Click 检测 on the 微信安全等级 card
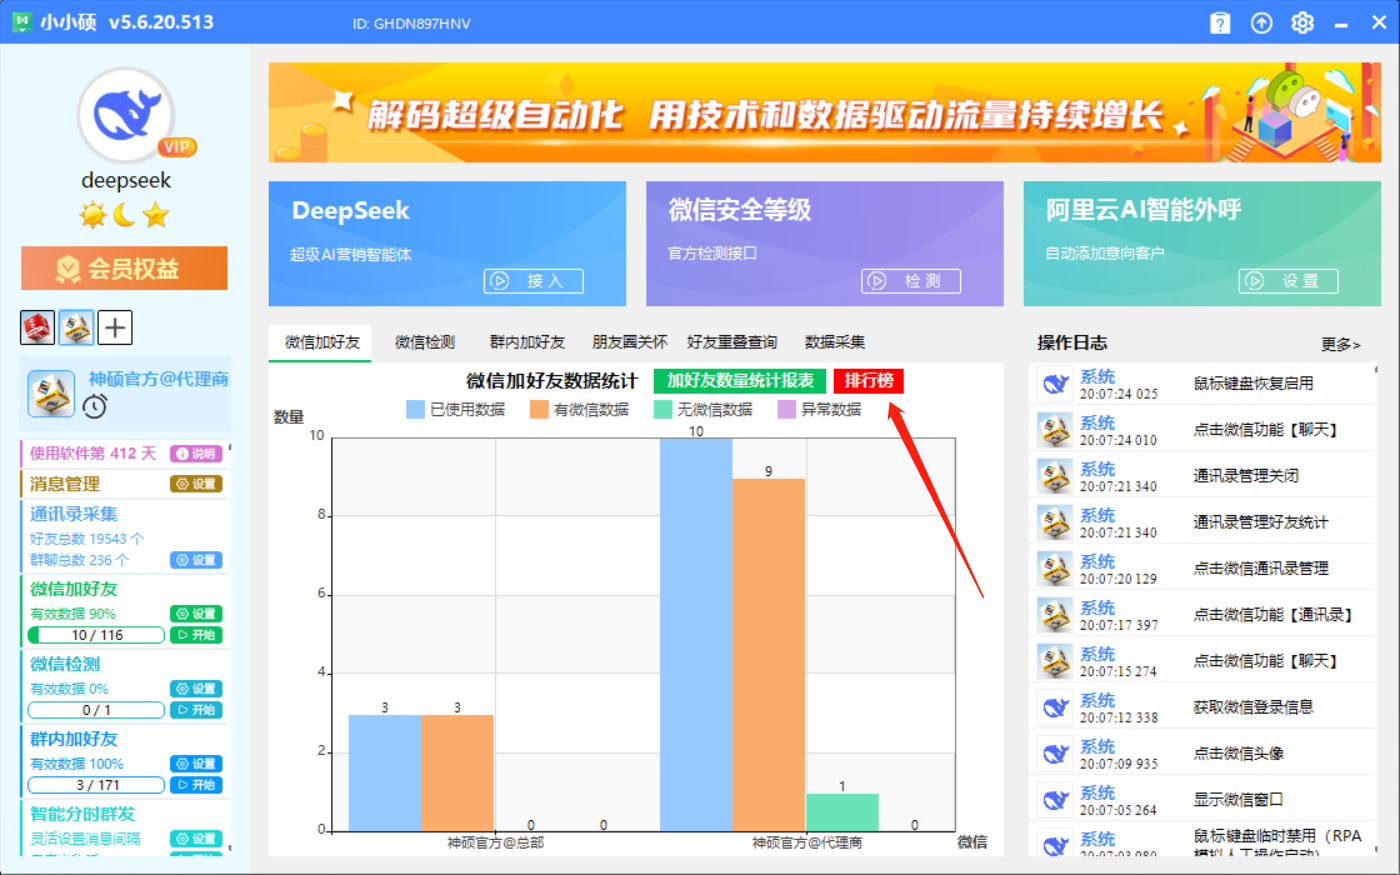Image resolution: width=1400 pixels, height=875 pixels. [x=911, y=281]
